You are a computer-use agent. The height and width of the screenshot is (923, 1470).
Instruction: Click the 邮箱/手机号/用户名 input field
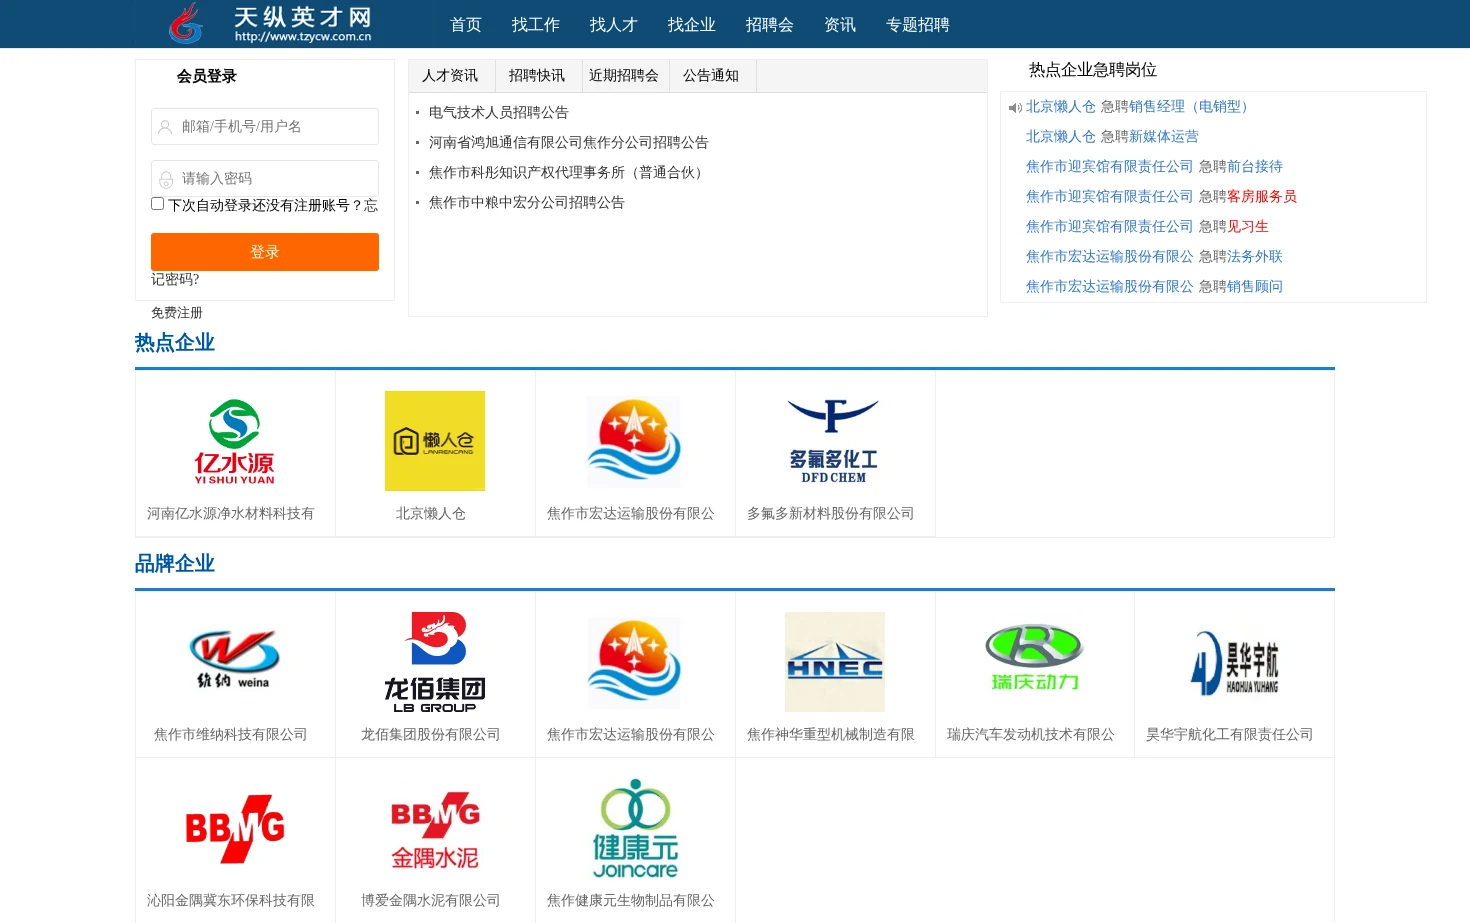pyautogui.click(x=265, y=127)
